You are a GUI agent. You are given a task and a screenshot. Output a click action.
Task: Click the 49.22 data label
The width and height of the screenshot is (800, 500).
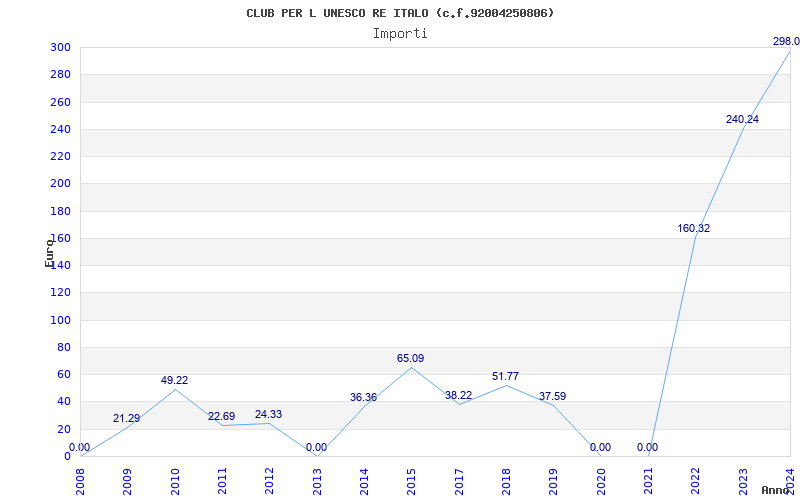click(x=174, y=380)
